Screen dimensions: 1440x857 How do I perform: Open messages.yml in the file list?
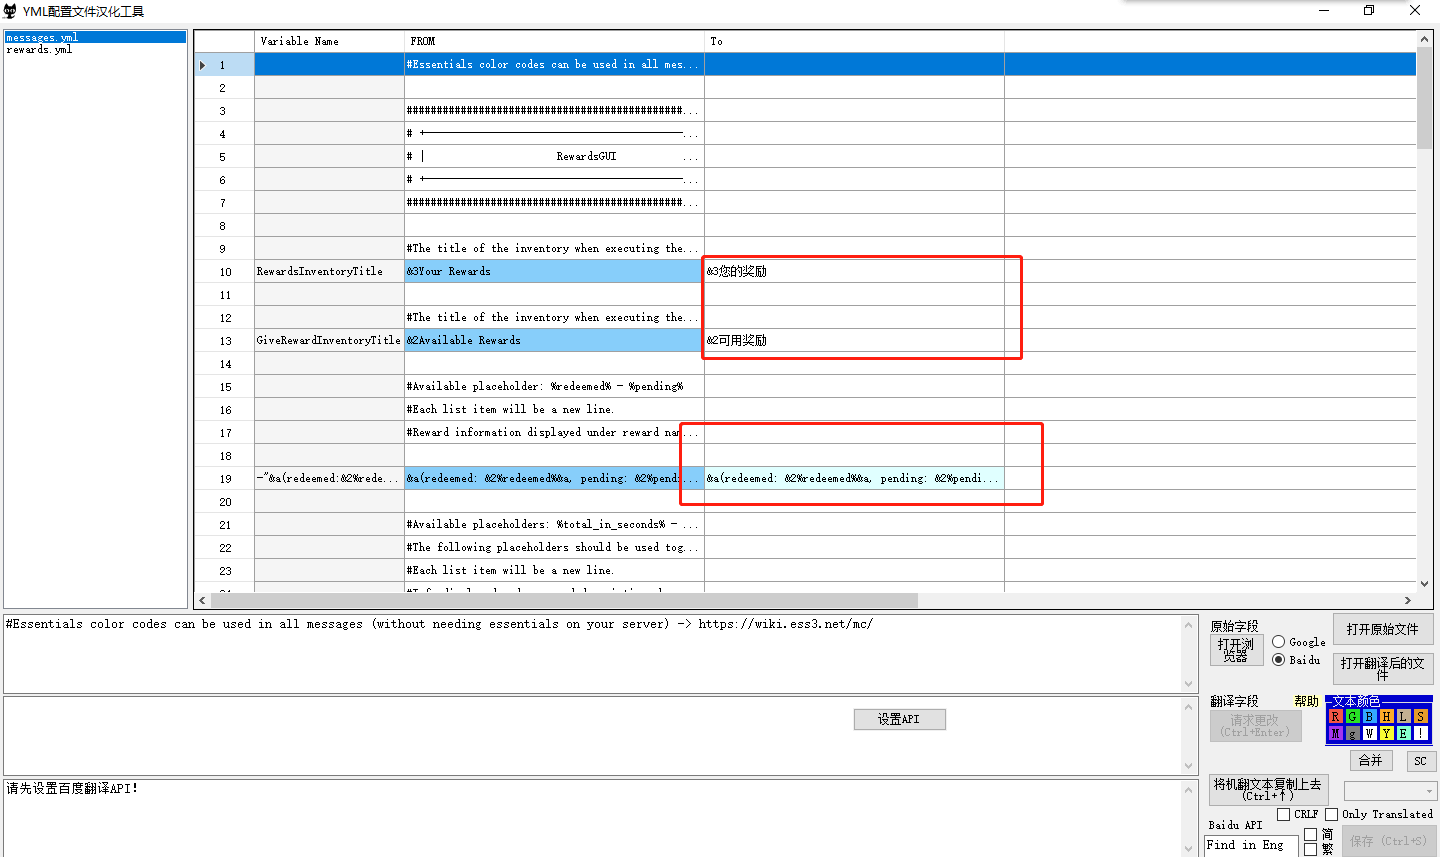tap(42, 37)
